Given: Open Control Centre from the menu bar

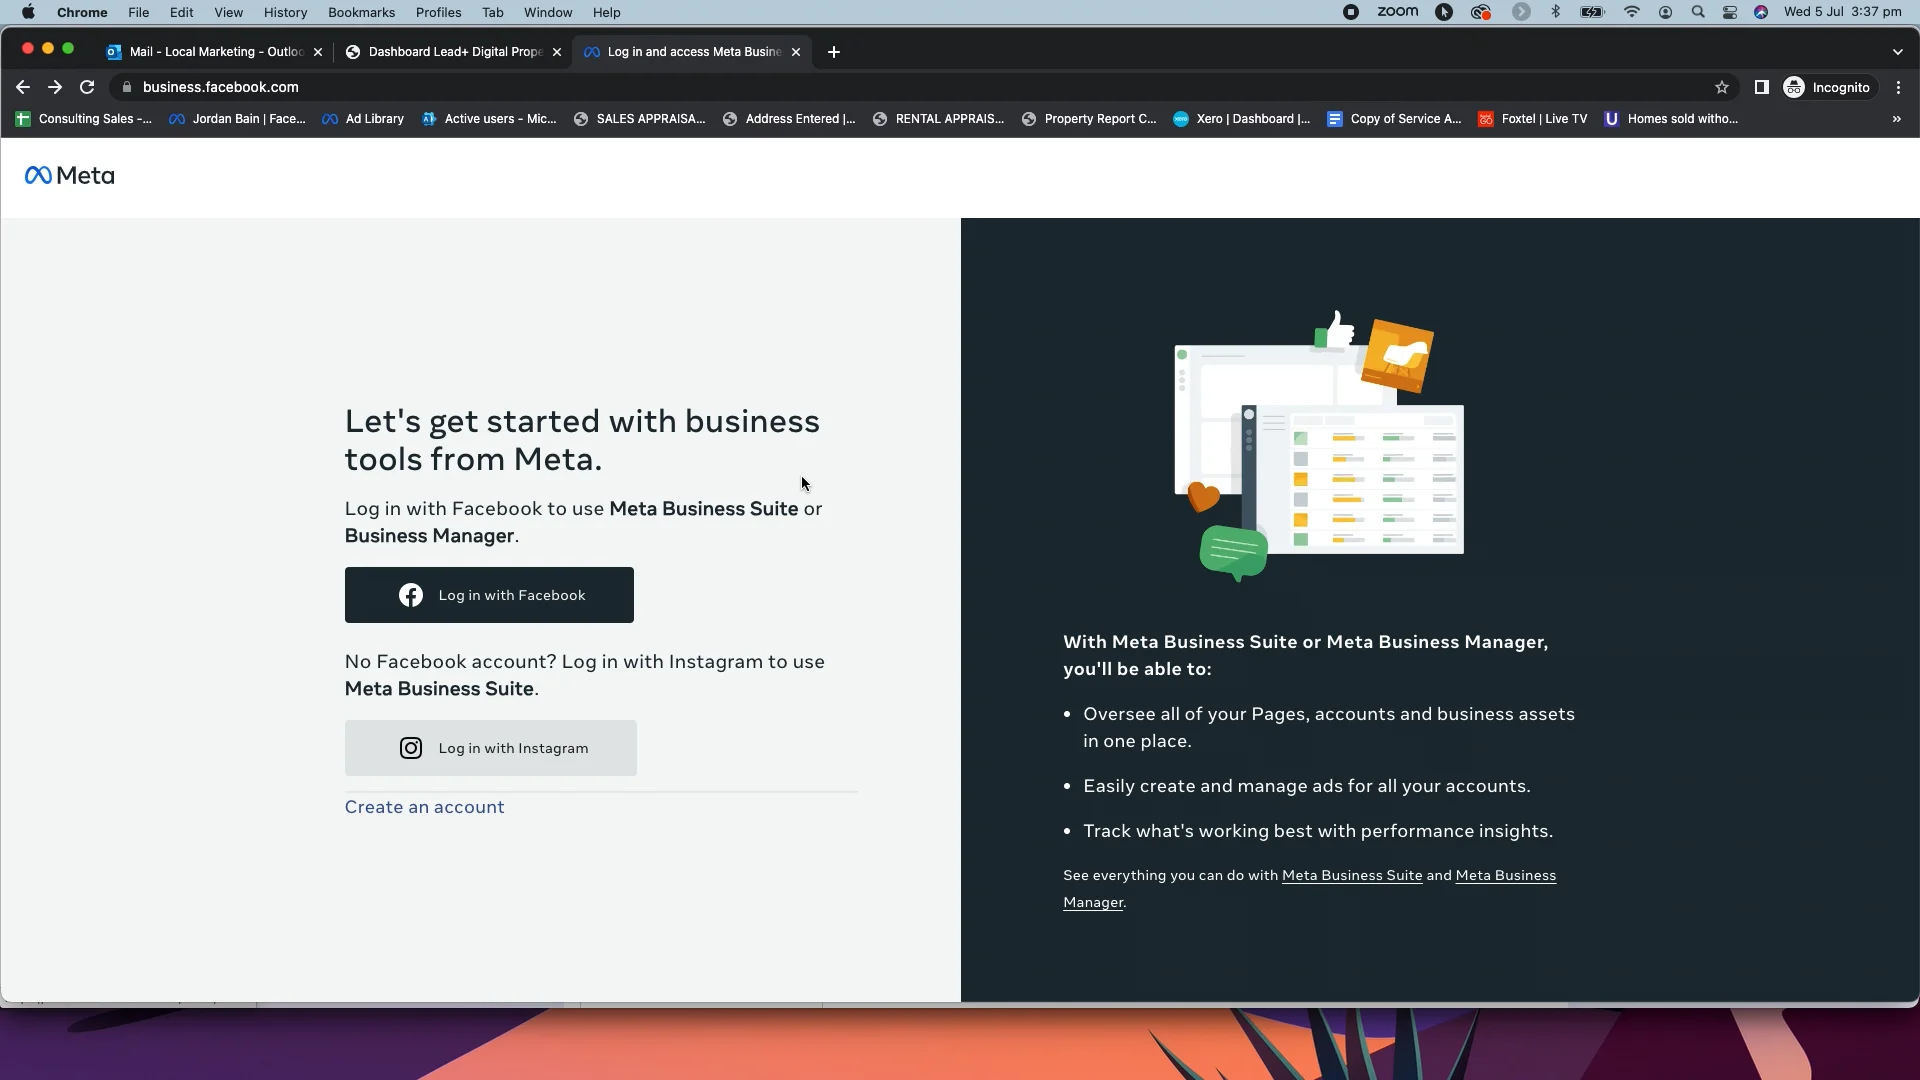Looking at the screenshot, I should [1730, 12].
